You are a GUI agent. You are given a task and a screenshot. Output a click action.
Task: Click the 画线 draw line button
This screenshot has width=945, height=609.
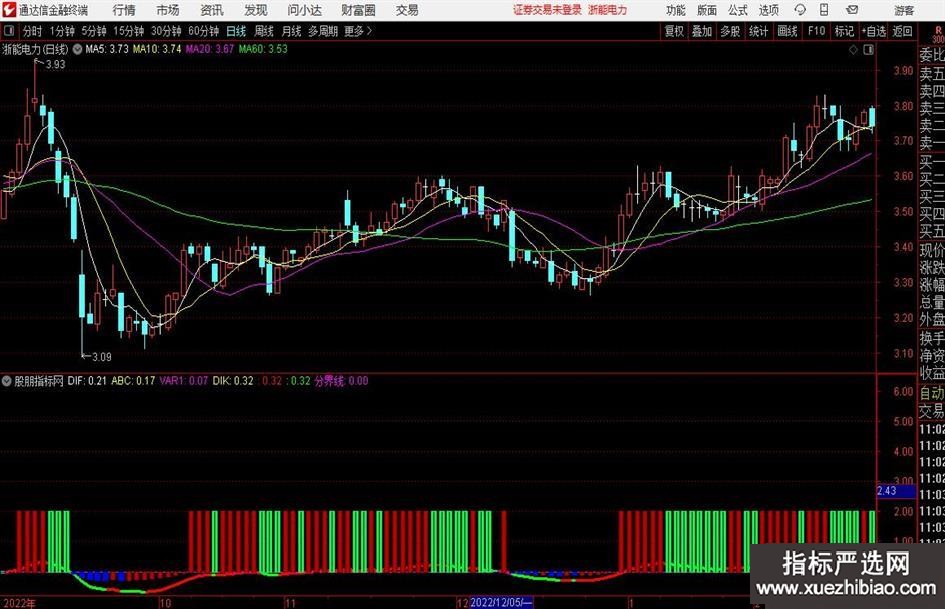click(788, 31)
